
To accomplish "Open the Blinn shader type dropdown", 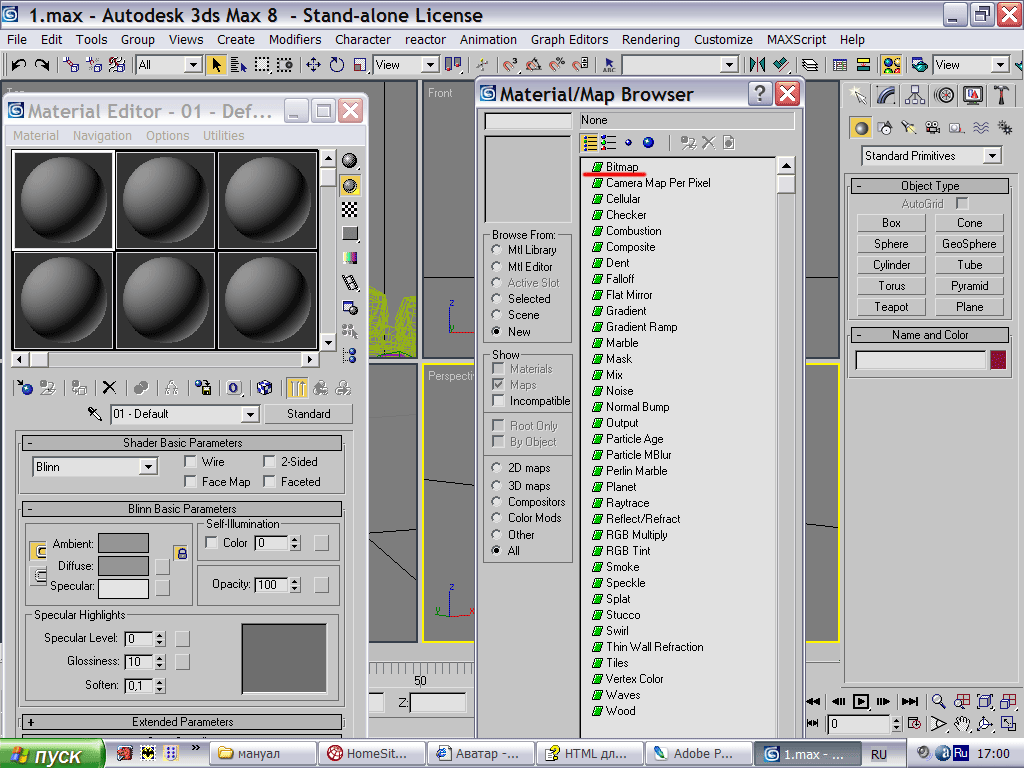I will (x=148, y=467).
